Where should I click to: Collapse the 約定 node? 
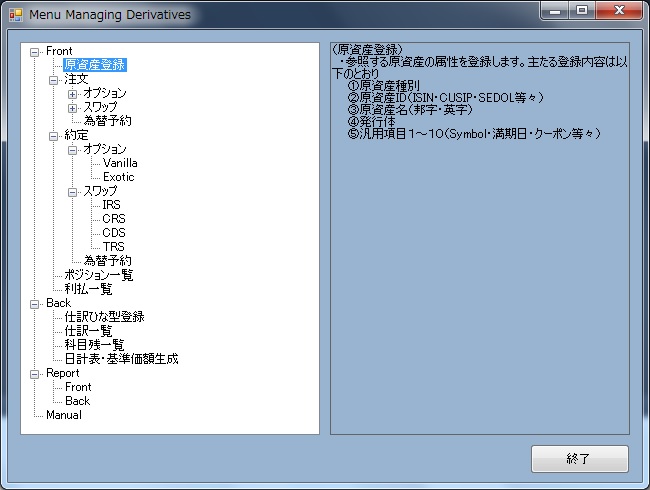53,136
